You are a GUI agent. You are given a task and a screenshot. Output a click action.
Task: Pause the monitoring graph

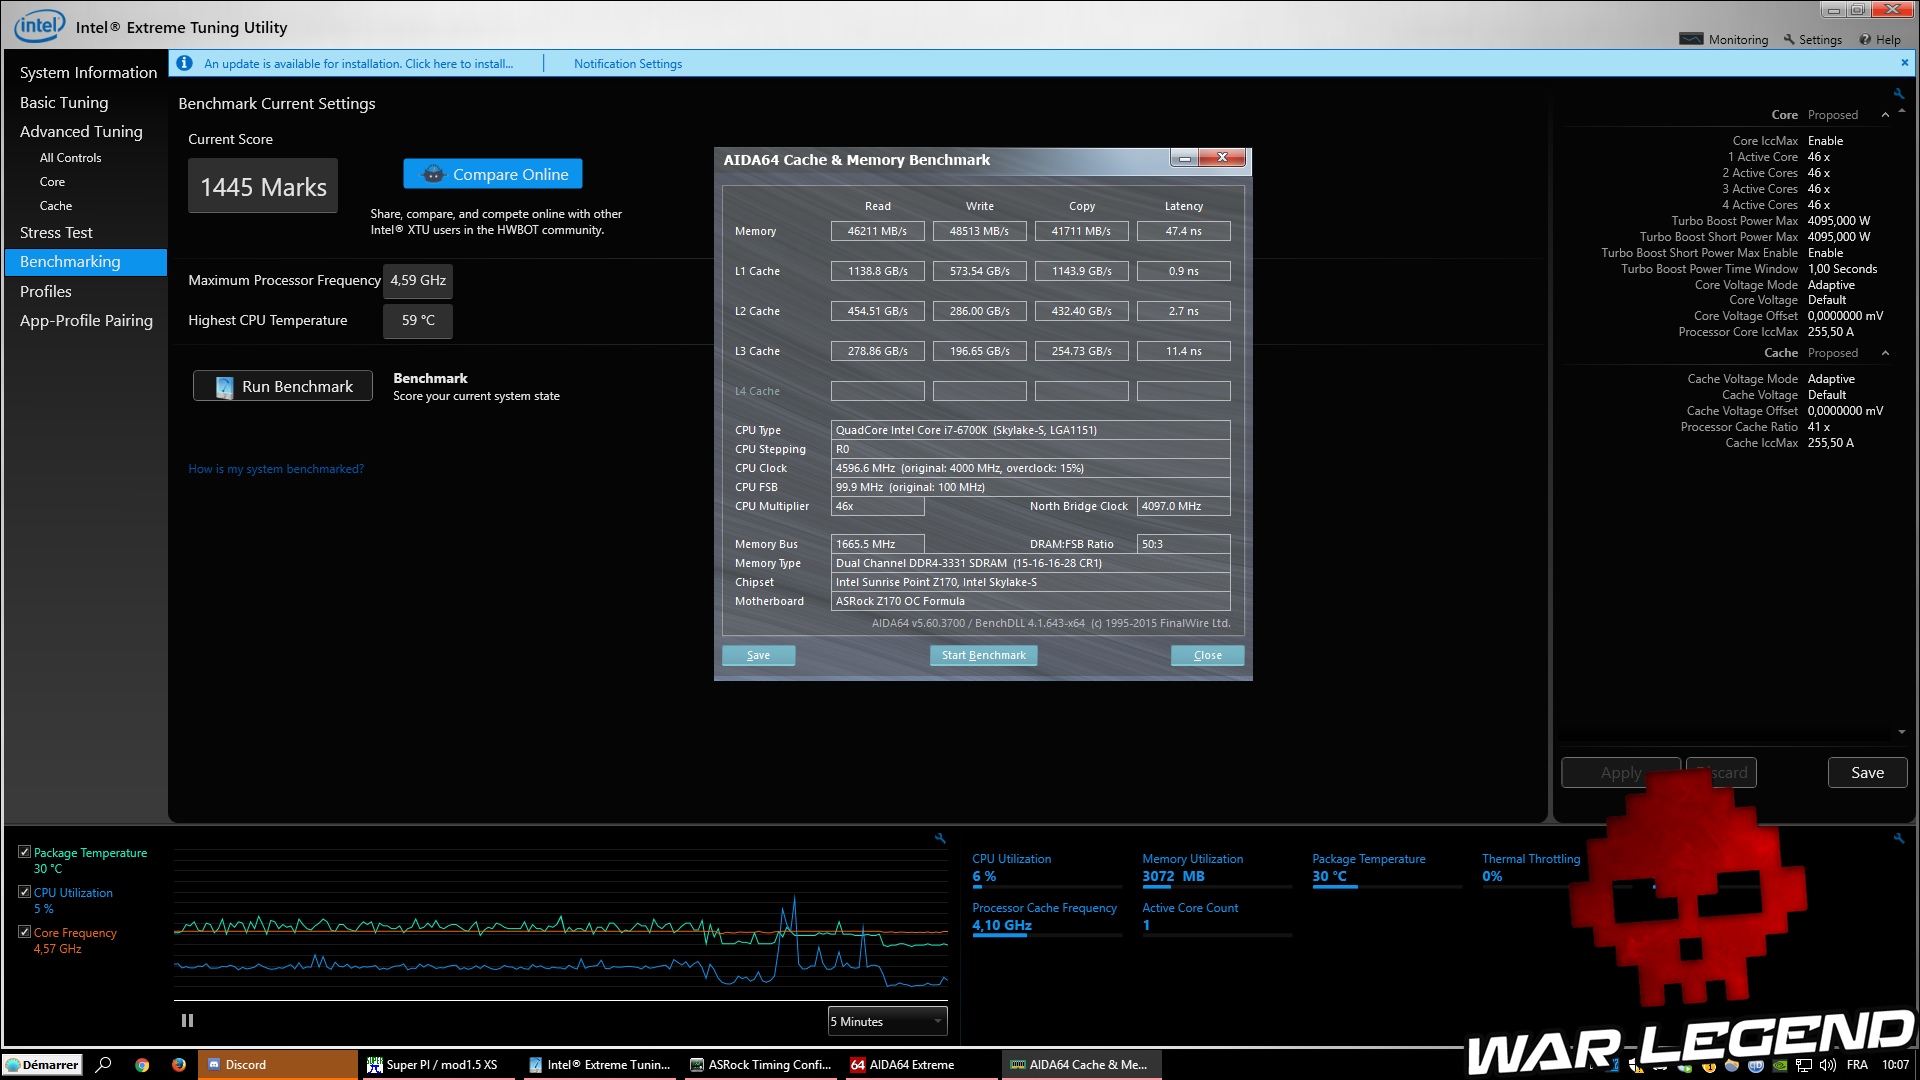click(x=187, y=1021)
